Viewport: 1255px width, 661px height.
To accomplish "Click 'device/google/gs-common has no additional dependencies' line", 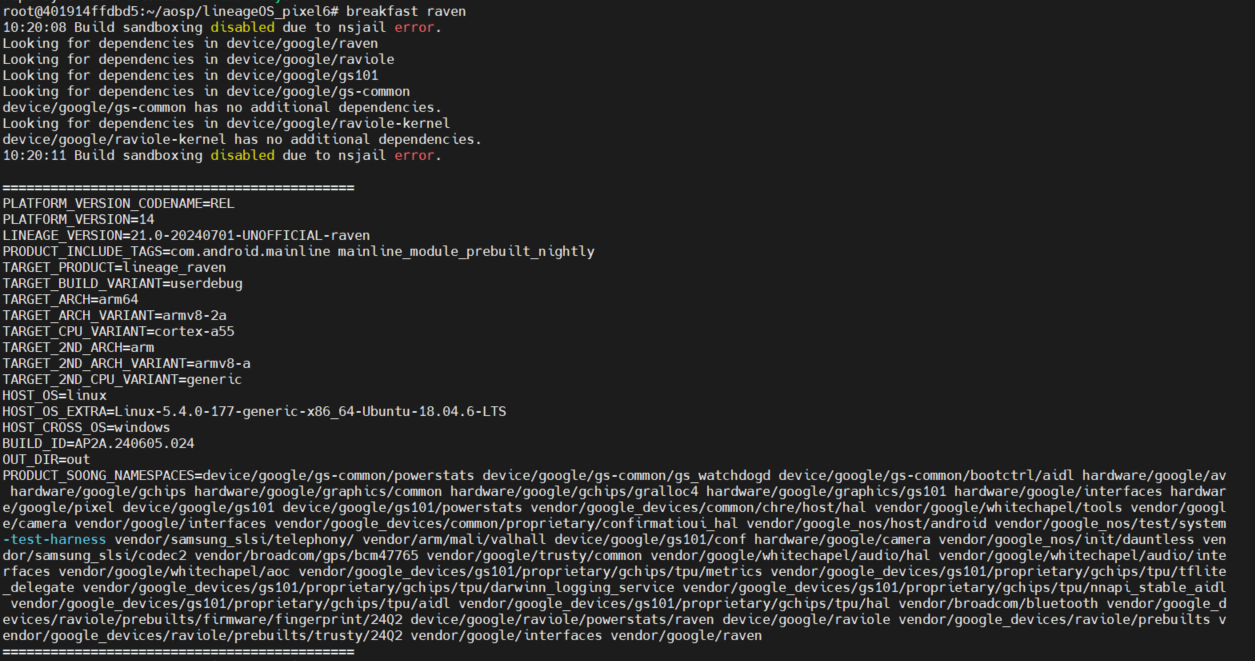I will (x=222, y=107).
